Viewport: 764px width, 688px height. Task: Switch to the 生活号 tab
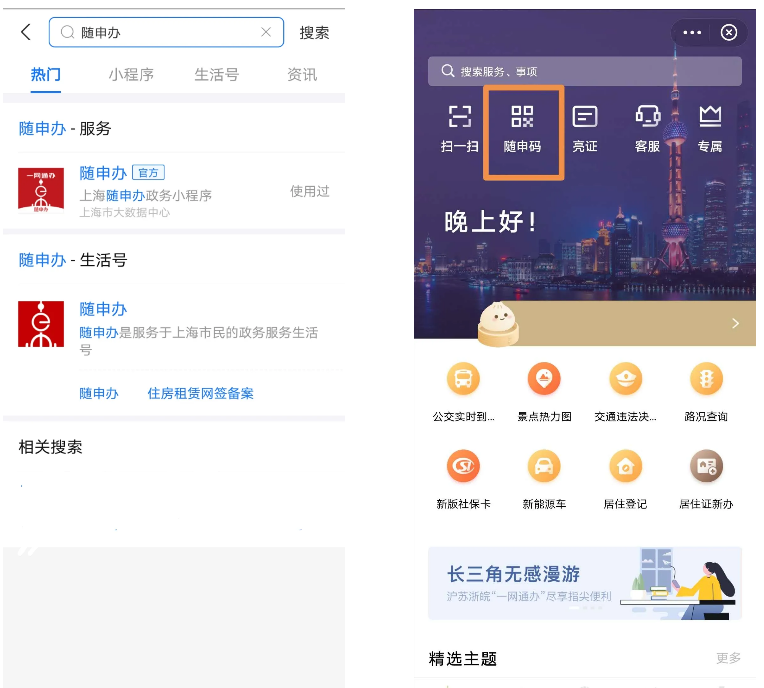point(217,75)
